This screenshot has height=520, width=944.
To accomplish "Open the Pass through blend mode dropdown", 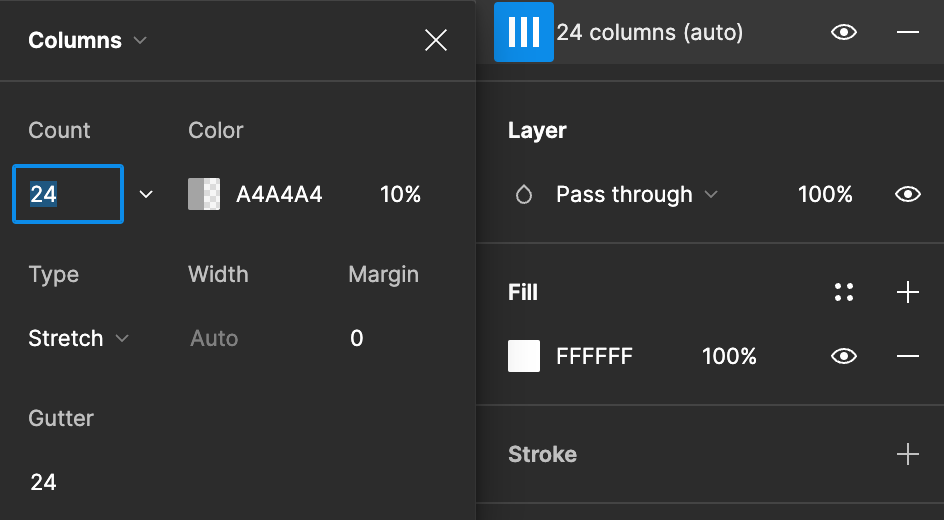I will [x=636, y=195].
